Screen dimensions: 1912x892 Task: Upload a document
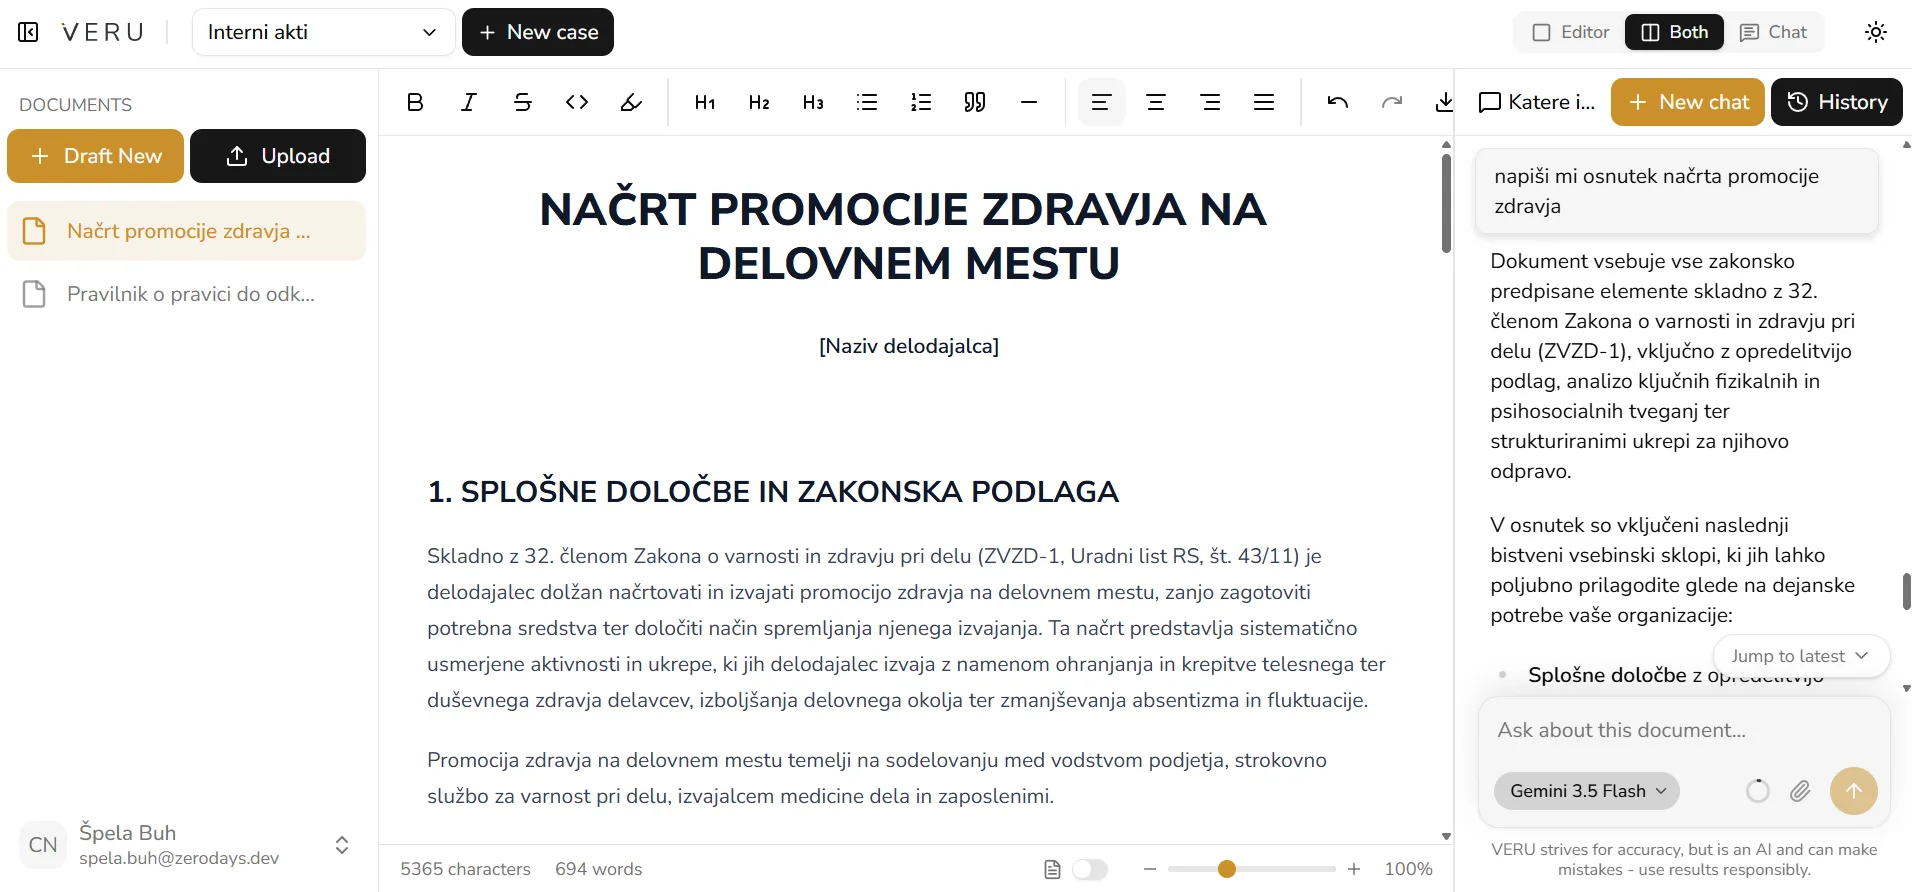278,156
